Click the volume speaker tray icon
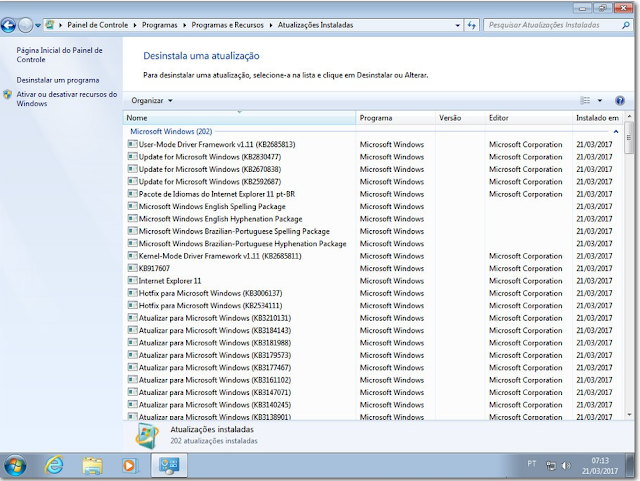This screenshot has width=640, height=481. [567, 465]
